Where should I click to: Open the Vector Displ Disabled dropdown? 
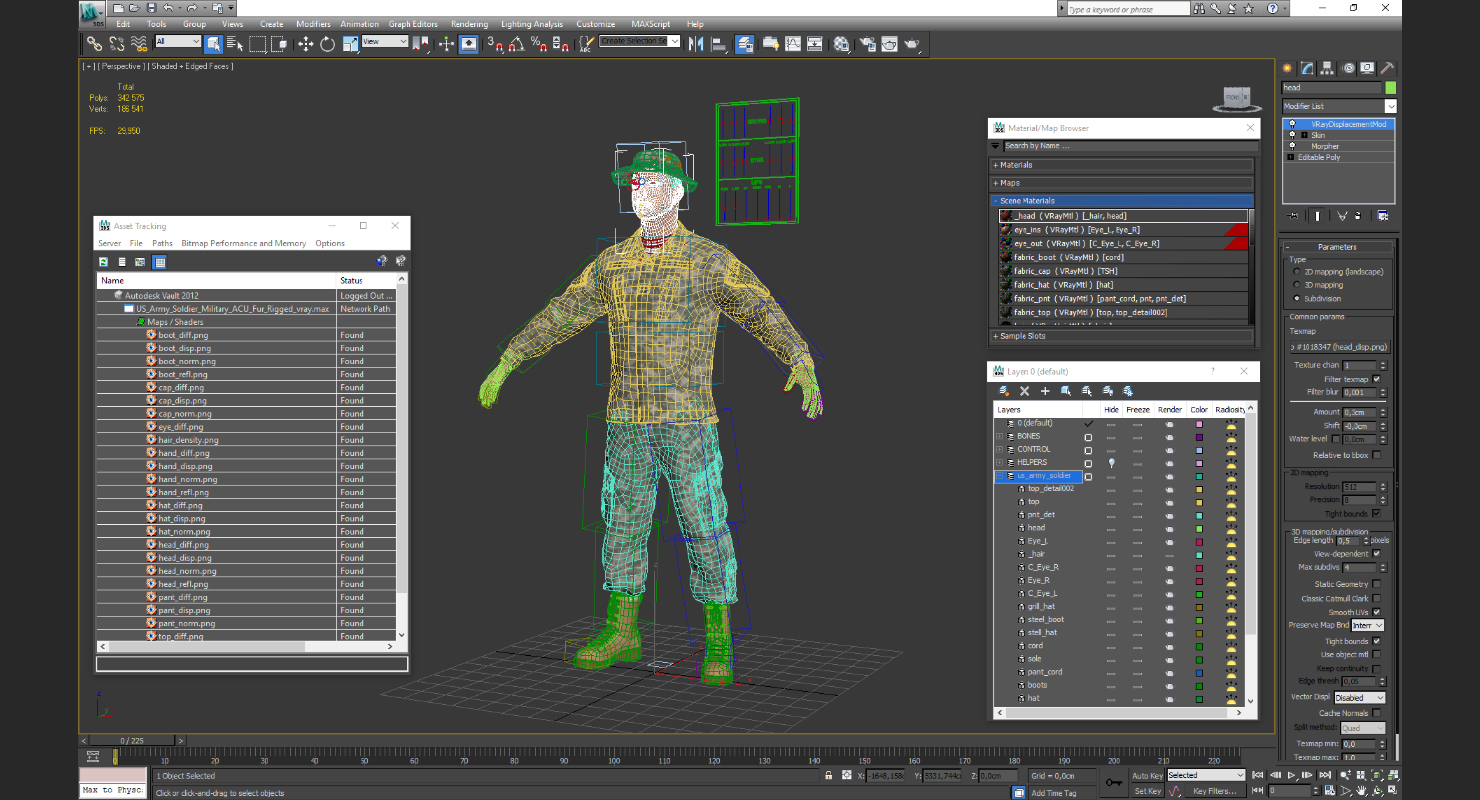(1360, 698)
